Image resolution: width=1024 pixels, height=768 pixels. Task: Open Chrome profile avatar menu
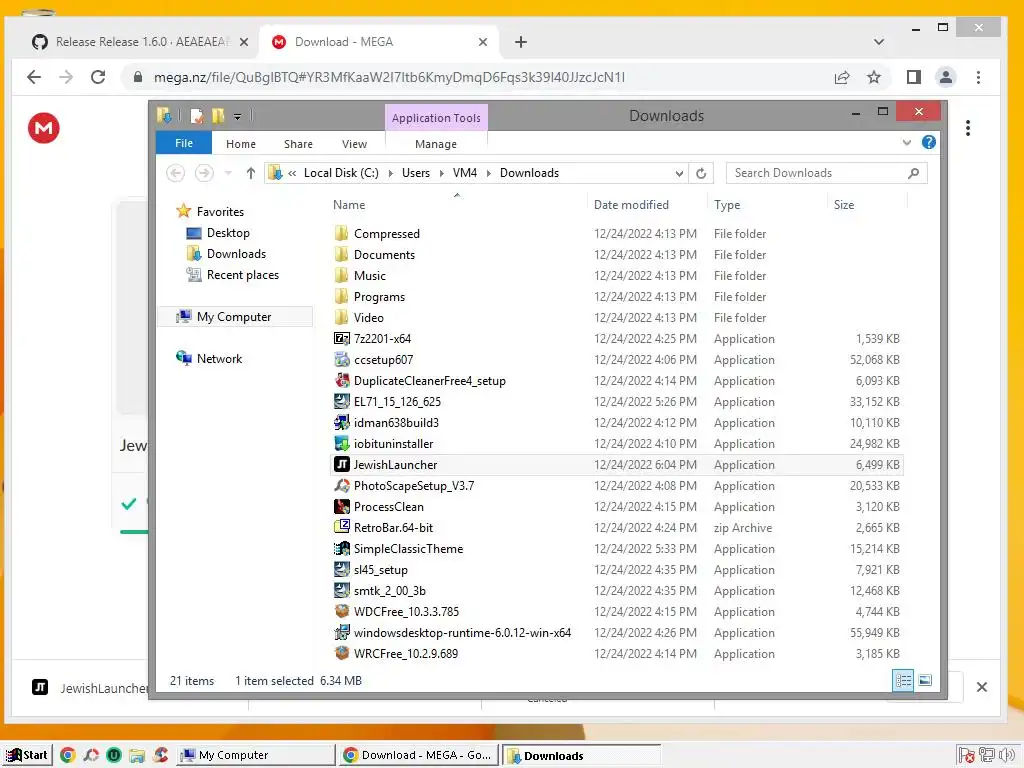pyautogui.click(x=945, y=77)
